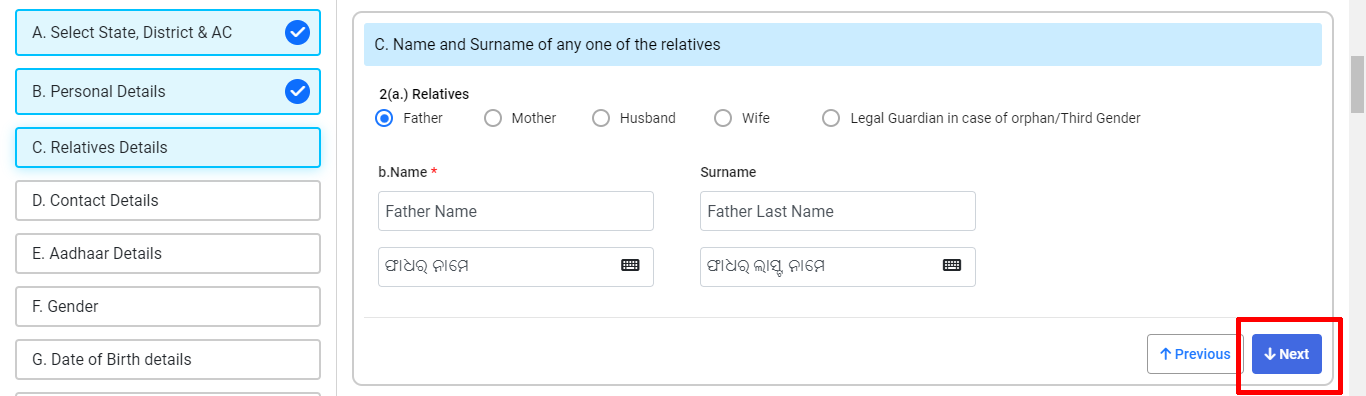Viewport: 1366px width, 396px height.
Task: Focus the Odia father last name field
Action: coord(838,267)
